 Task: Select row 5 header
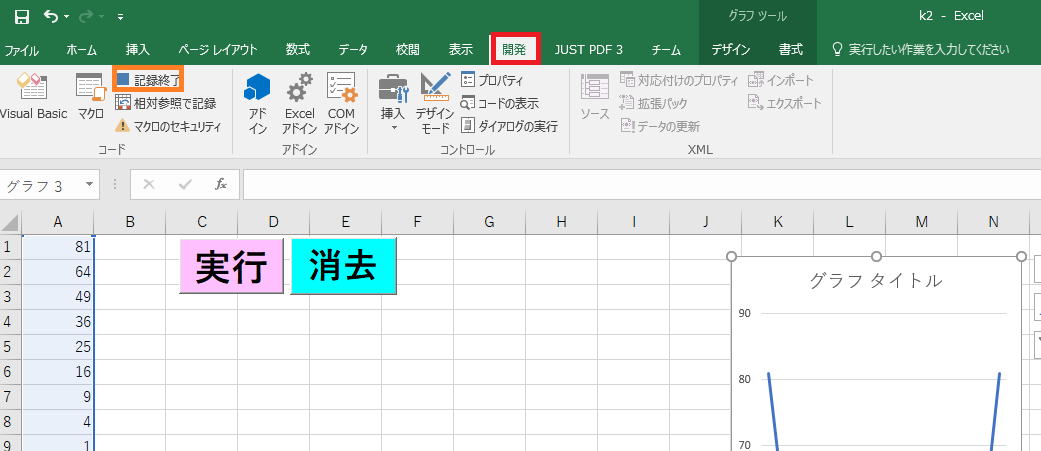pyautogui.click(x=11, y=347)
